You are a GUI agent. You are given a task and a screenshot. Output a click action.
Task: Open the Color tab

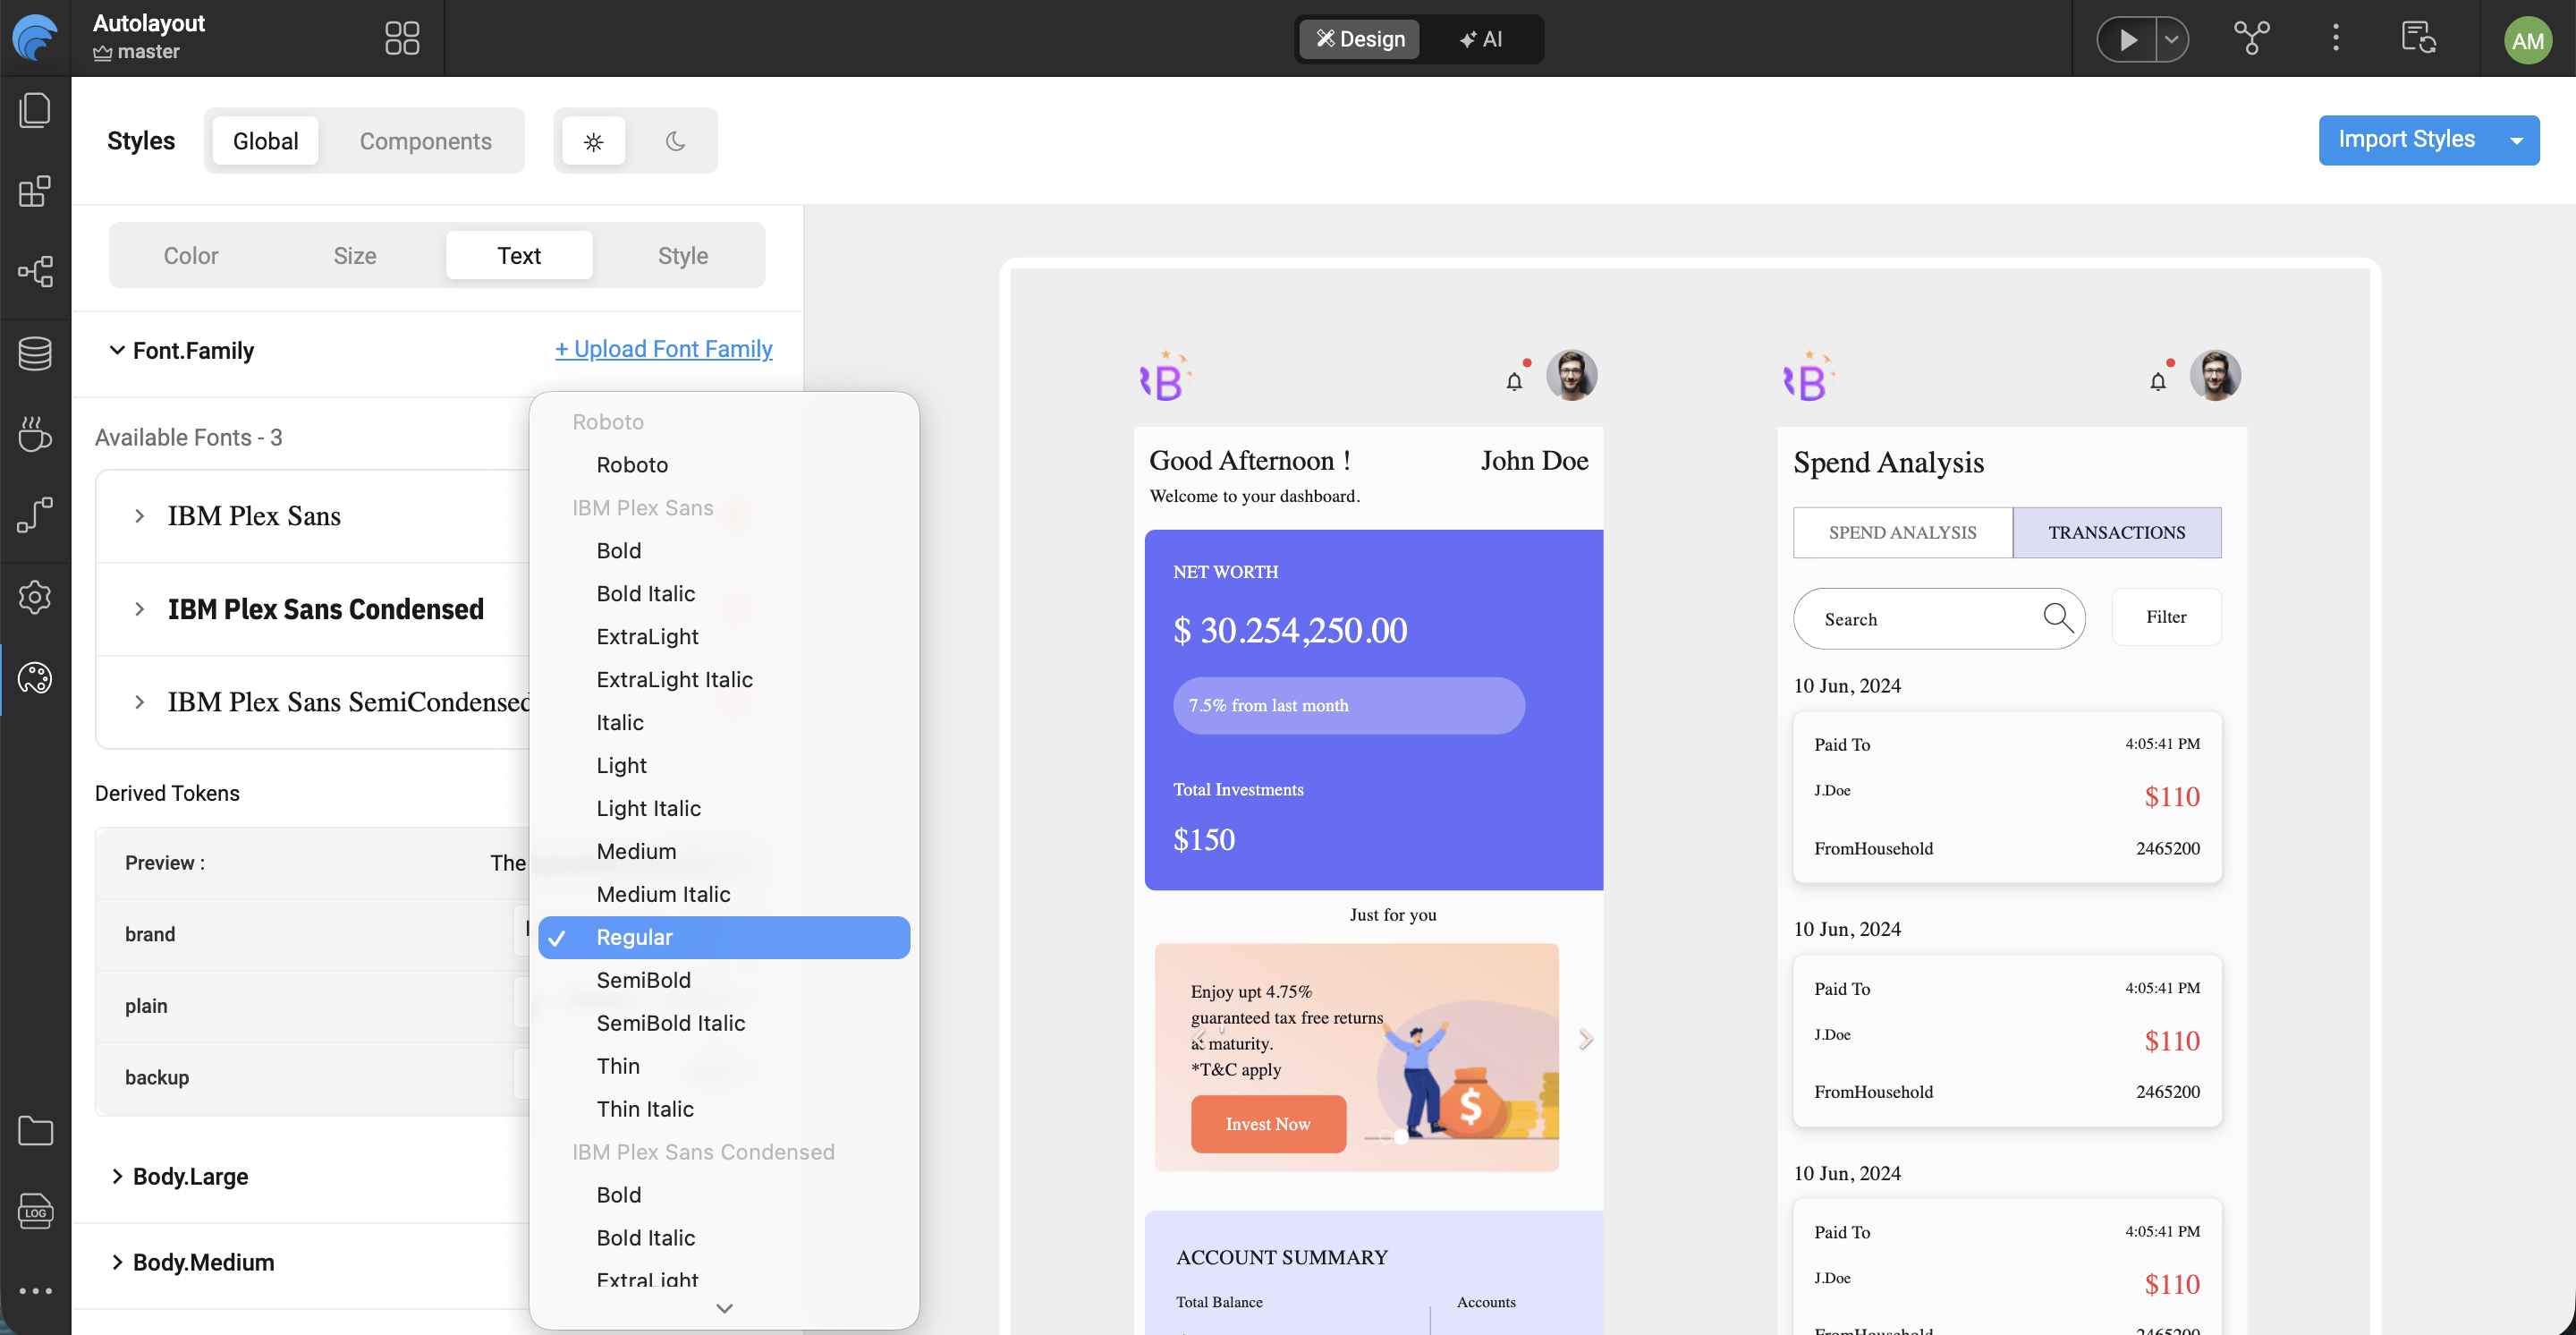190,256
